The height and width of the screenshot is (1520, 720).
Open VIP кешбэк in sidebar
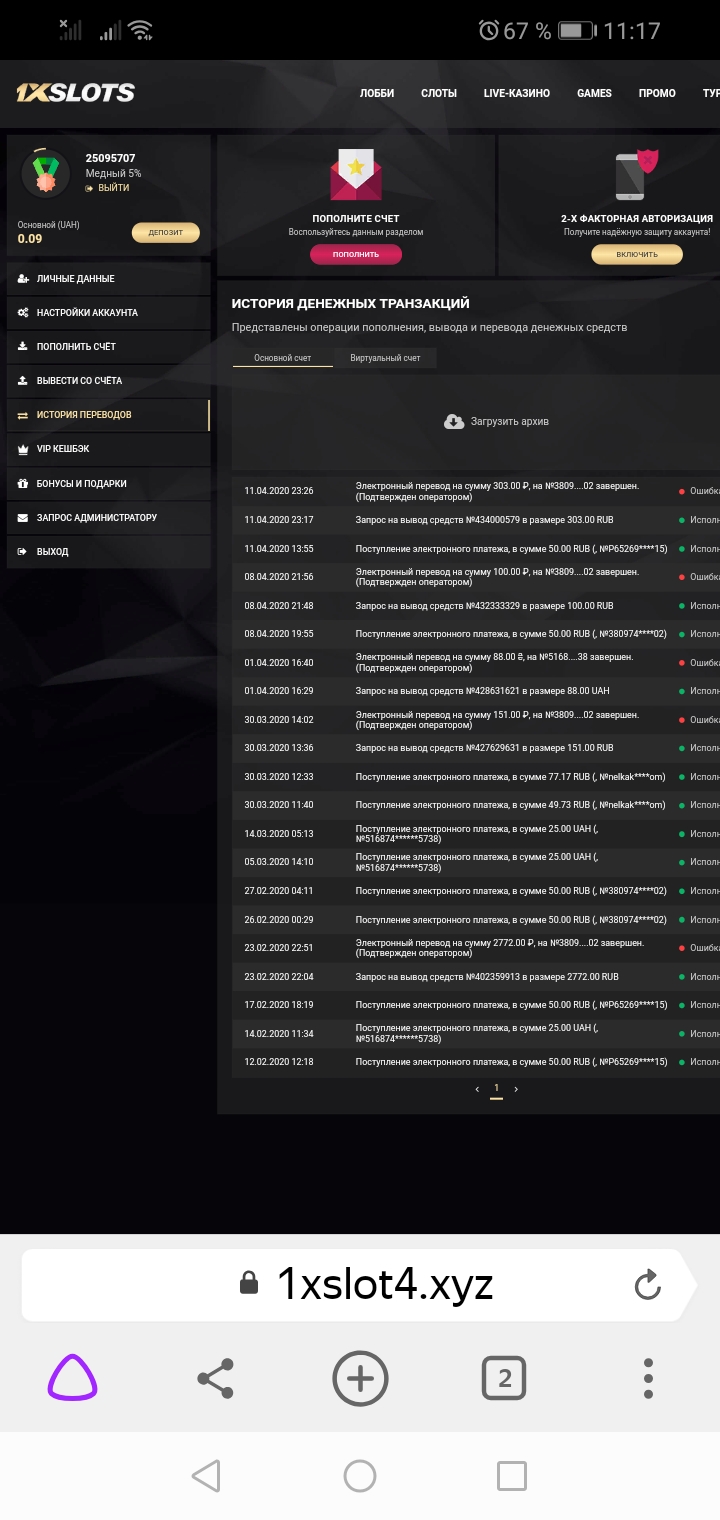[x=108, y=449]
